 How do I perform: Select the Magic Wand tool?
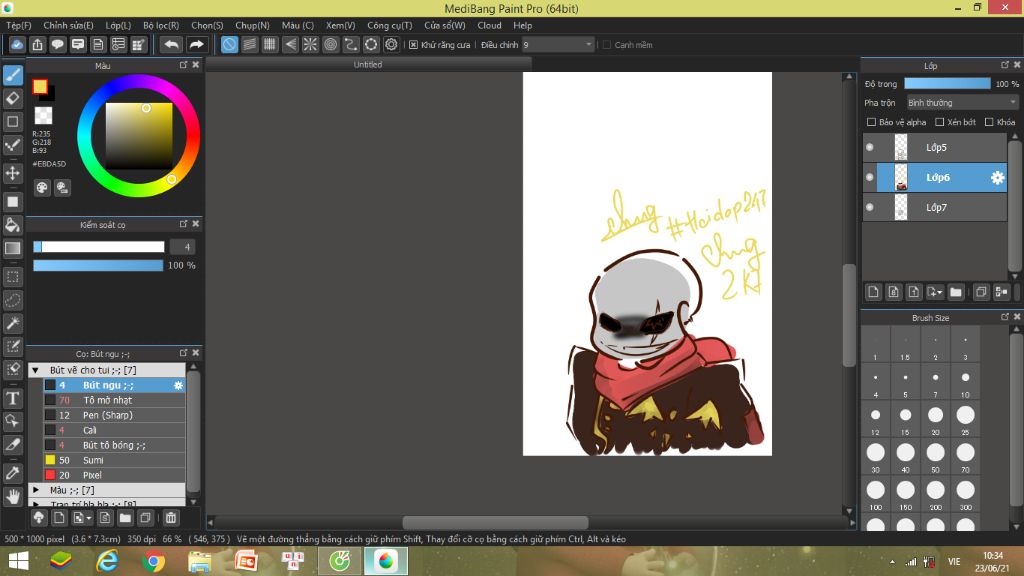[x=13, y=323]
